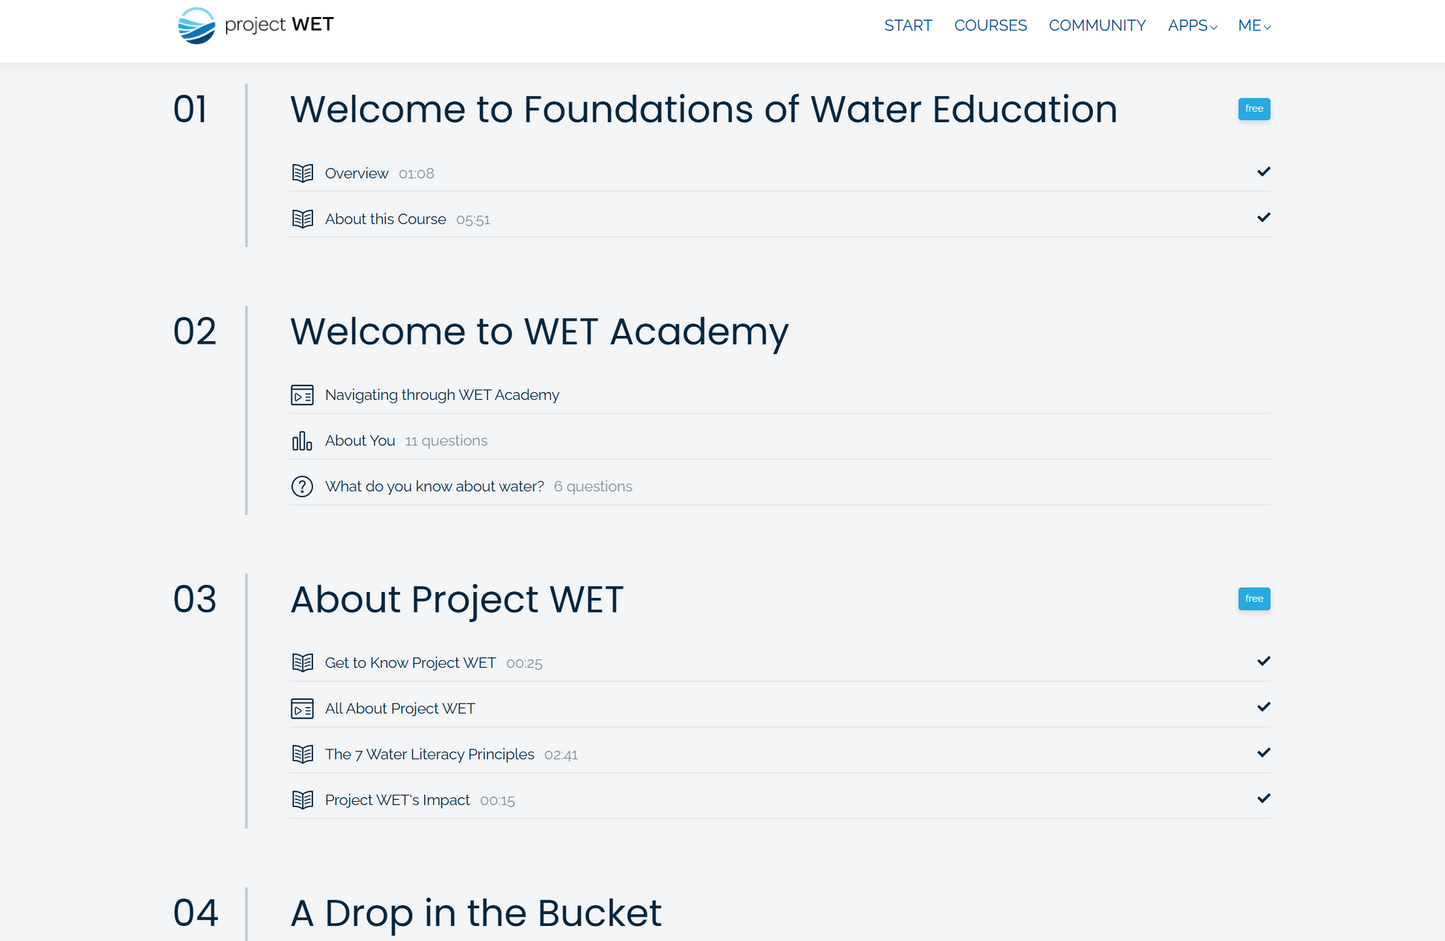
Task: Open the About this Course lesson
Action: (x=385, y=218)
